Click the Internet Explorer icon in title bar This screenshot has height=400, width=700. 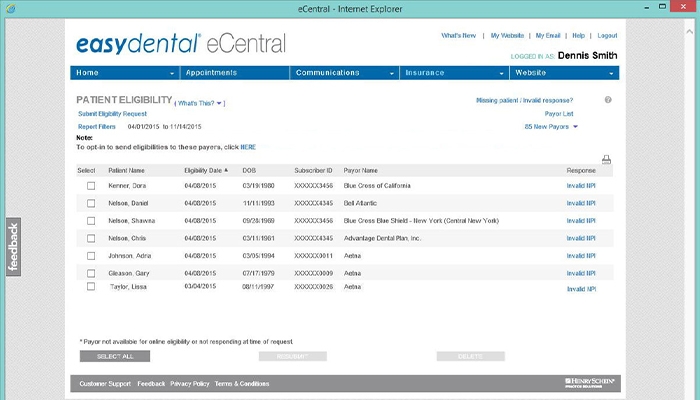point(11,8)
